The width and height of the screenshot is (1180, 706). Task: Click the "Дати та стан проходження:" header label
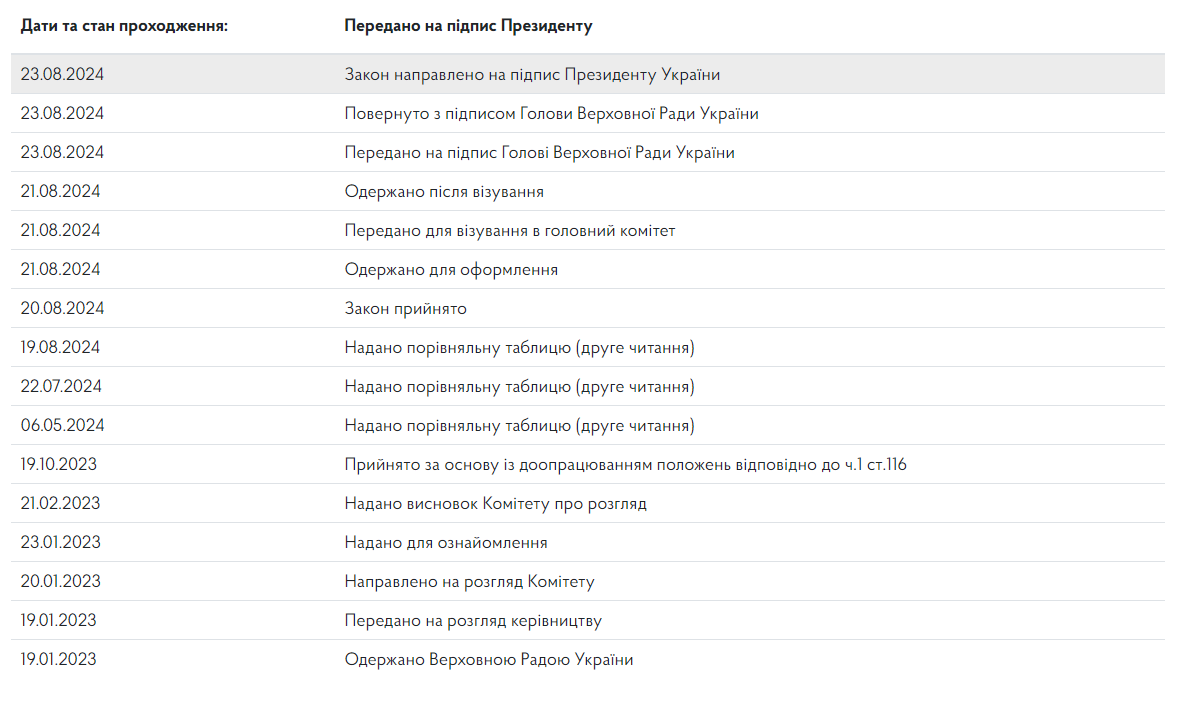[124, 26]
